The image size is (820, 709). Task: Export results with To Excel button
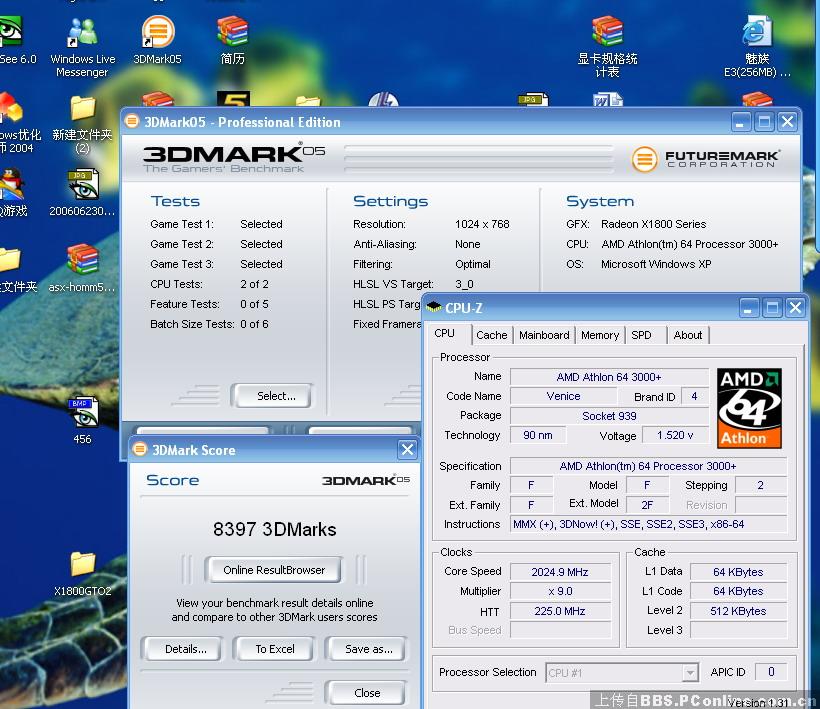pos(275,649)
